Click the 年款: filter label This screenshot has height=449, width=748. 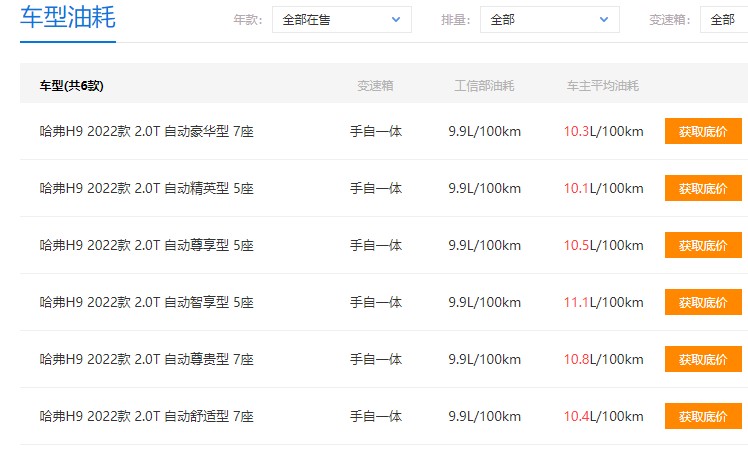pyautogui.click(x=248, y=20)
